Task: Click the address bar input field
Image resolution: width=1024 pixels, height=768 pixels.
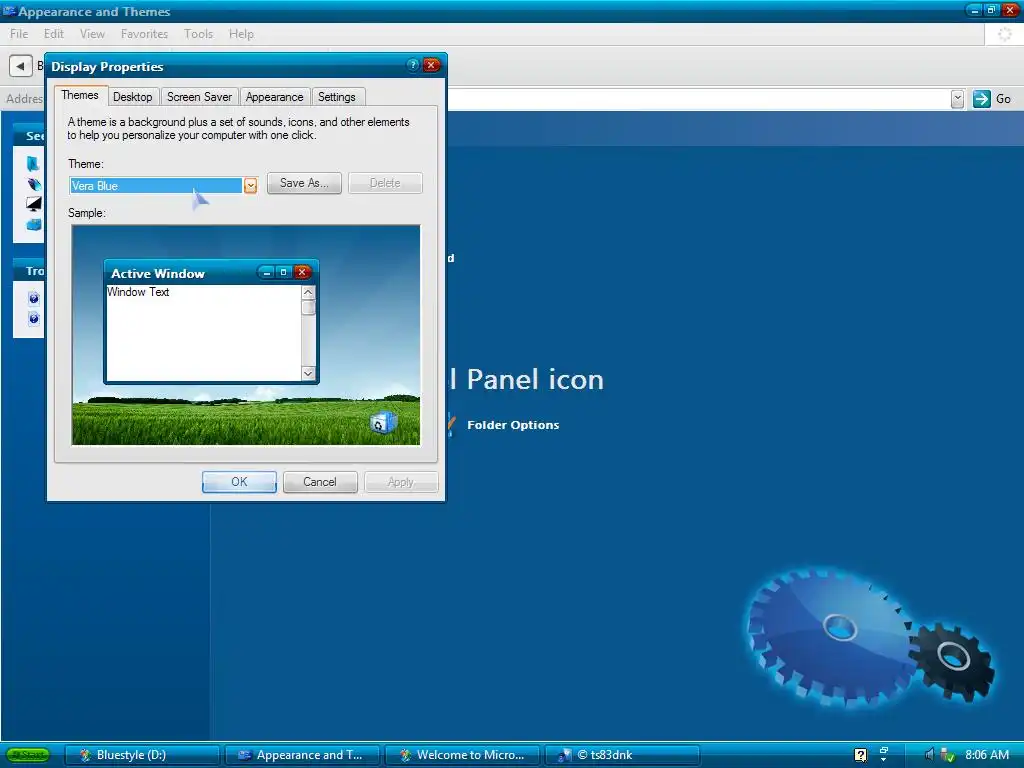Action: [x=699, y=99]
